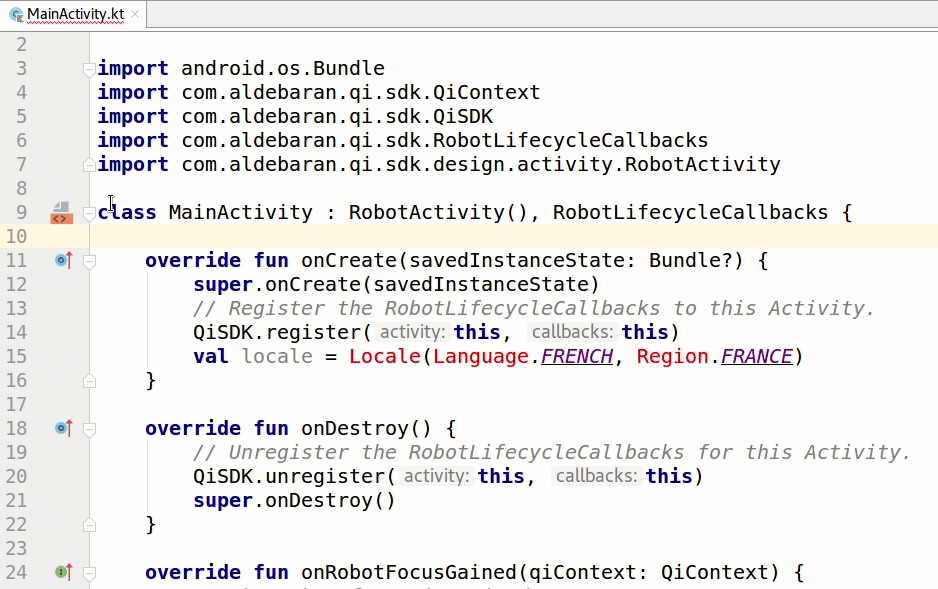Click the 'activity:' hint in QiSDK.register call
The image size is (938, 589).
click(412, 332)
